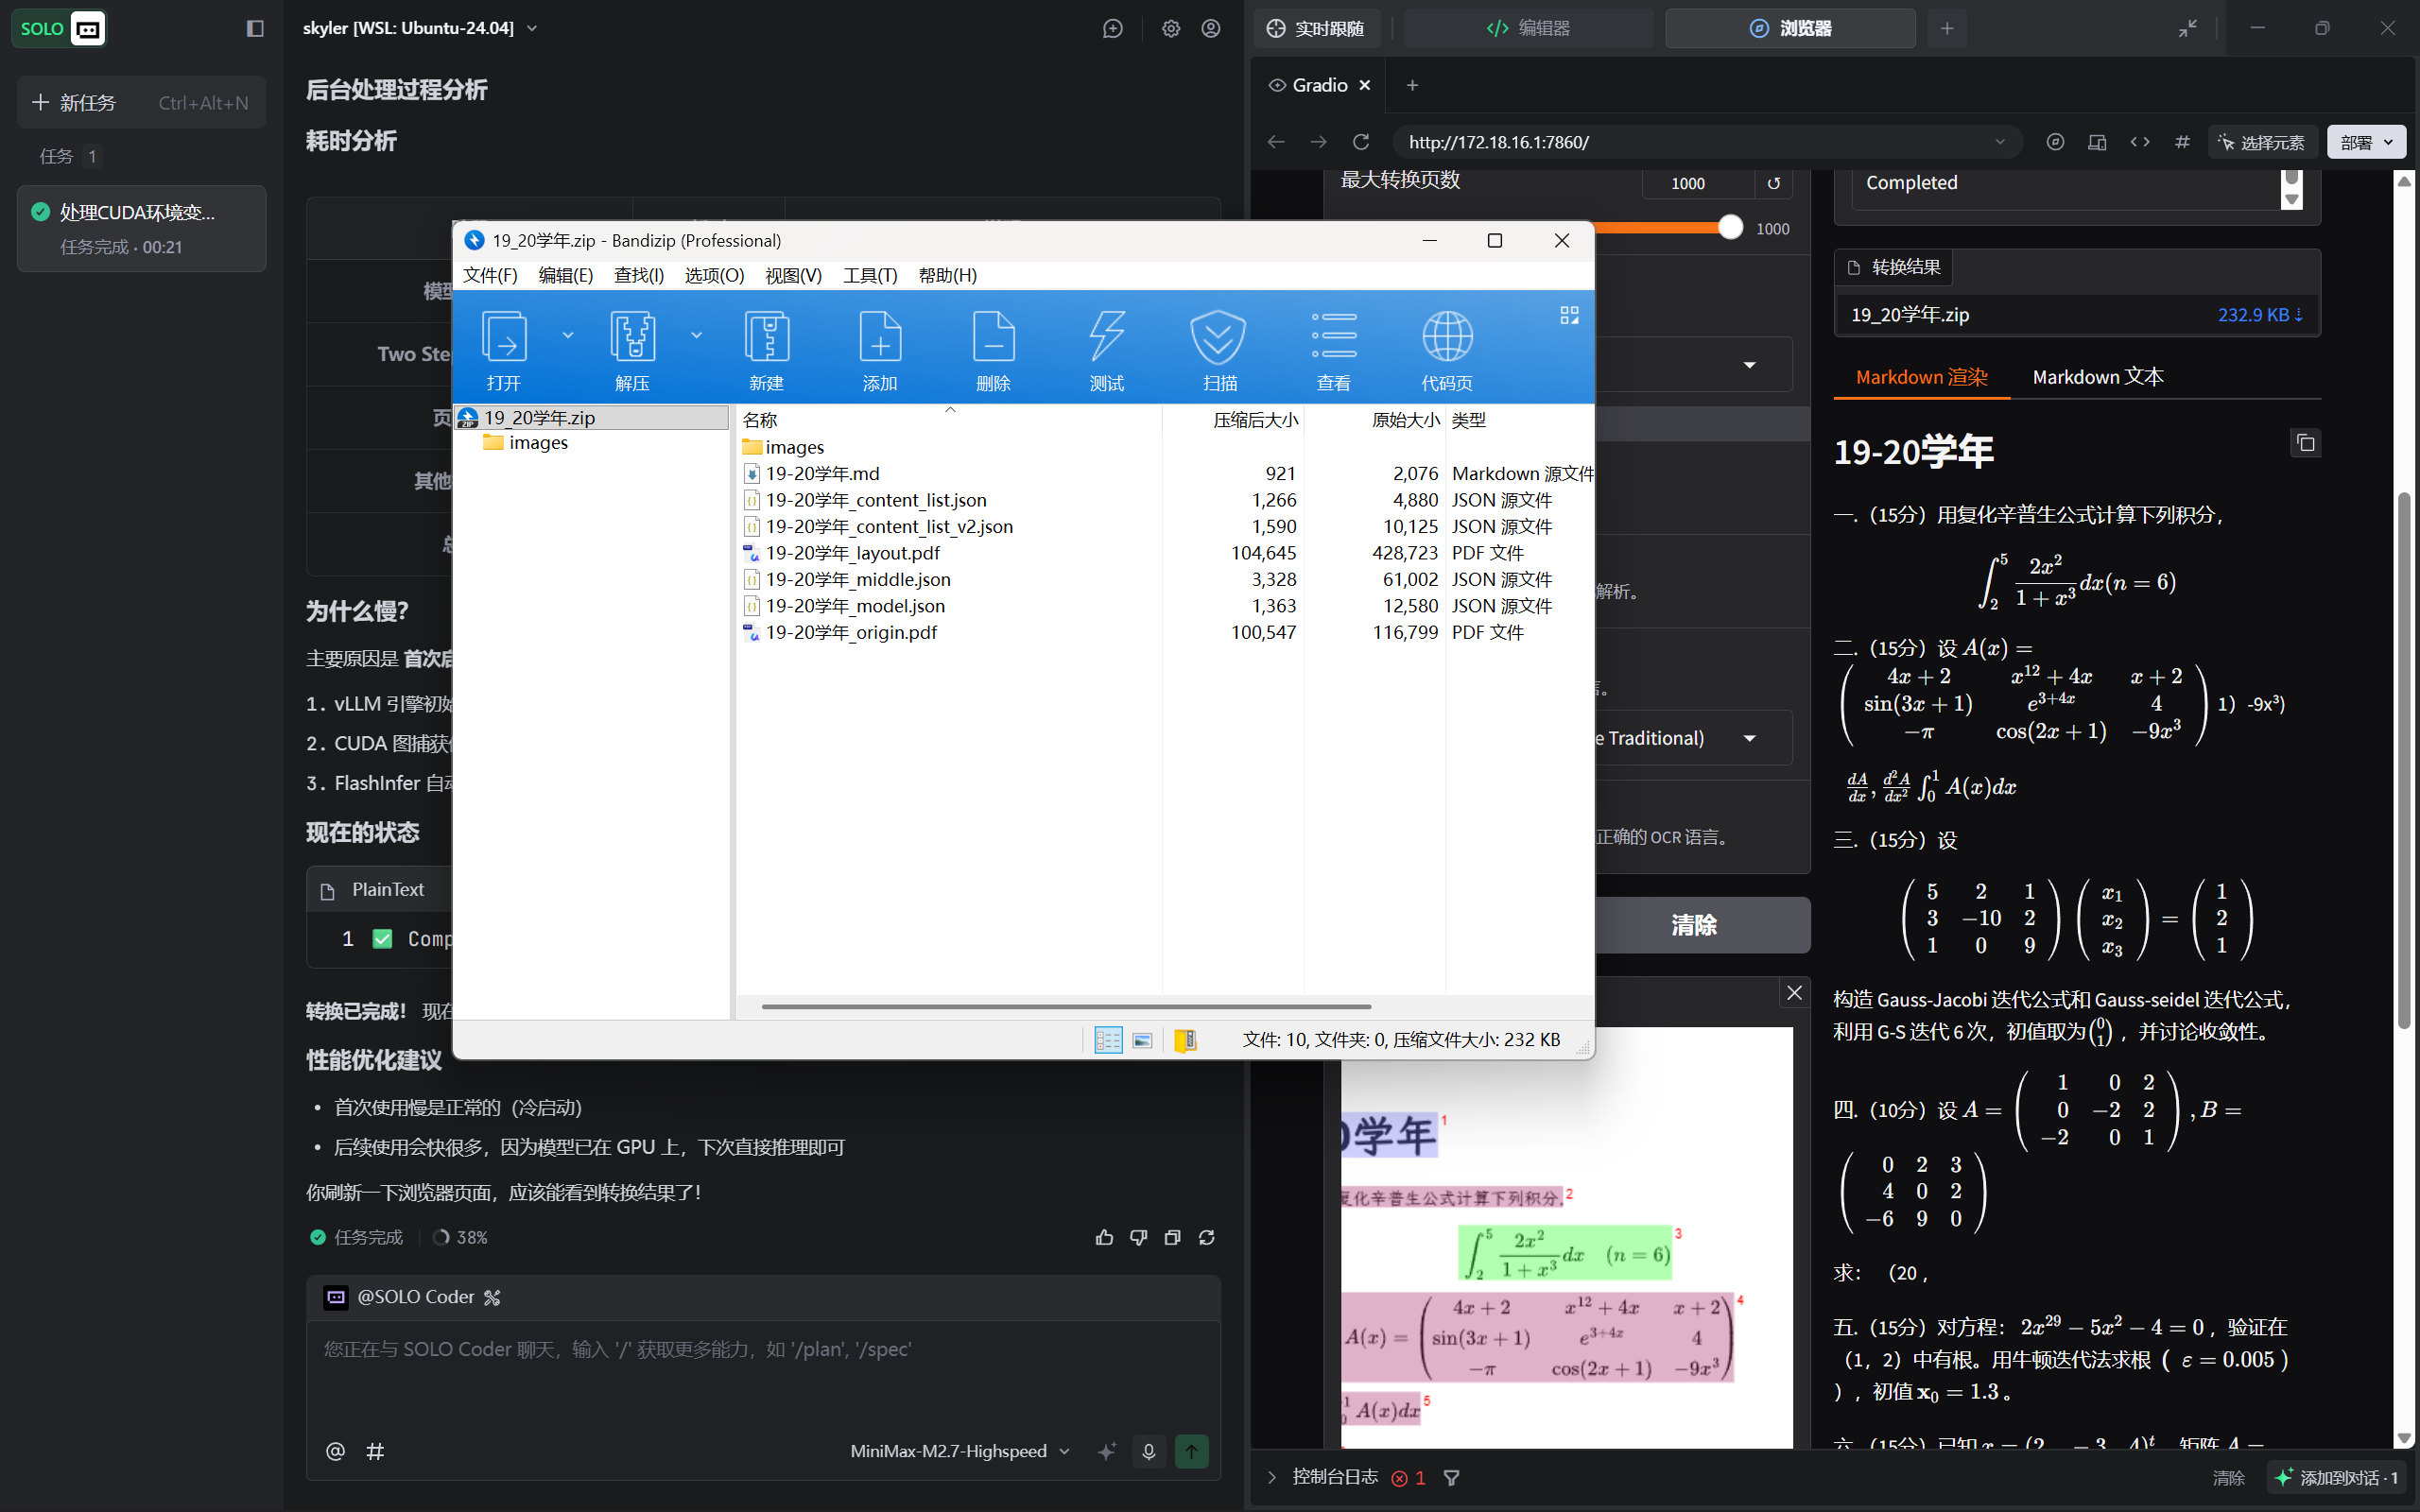This screenshot has height=1512, width=2420.
Task: Open the MiniMax-M2.7-Highspeed model dropdown
Action: 959,1451
